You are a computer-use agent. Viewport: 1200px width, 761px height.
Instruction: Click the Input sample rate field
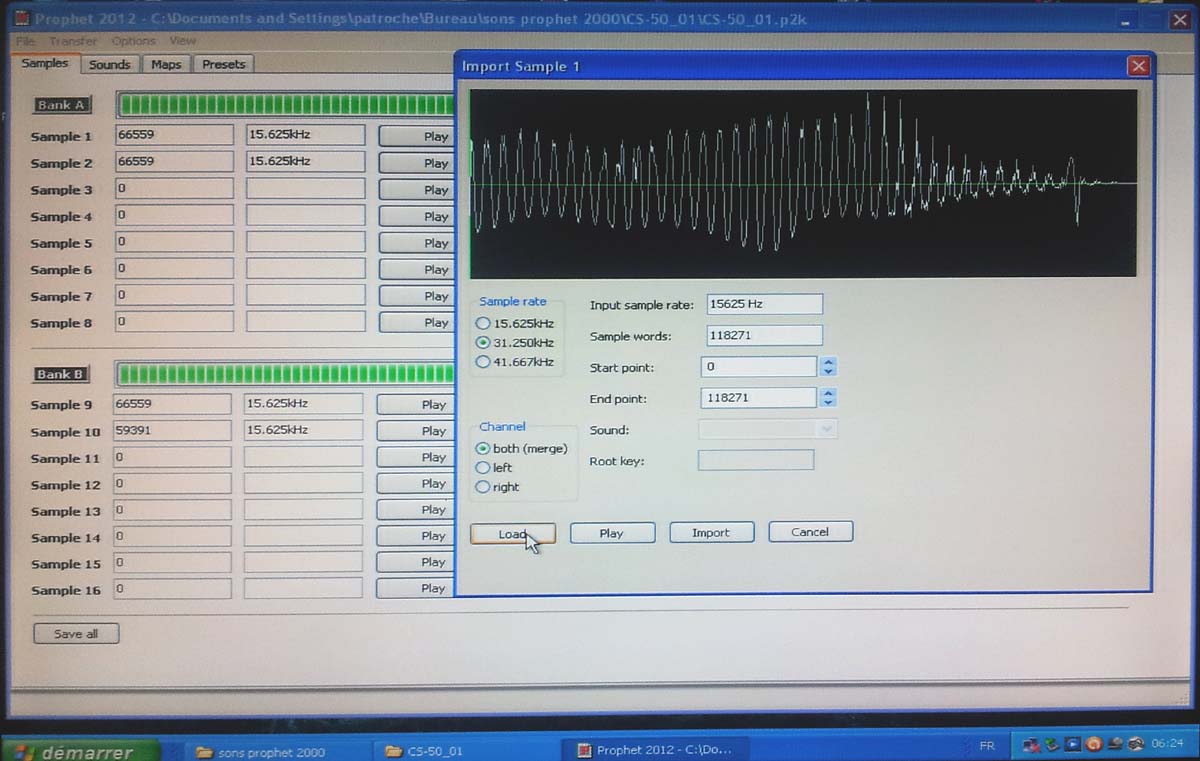coord(765,304)
